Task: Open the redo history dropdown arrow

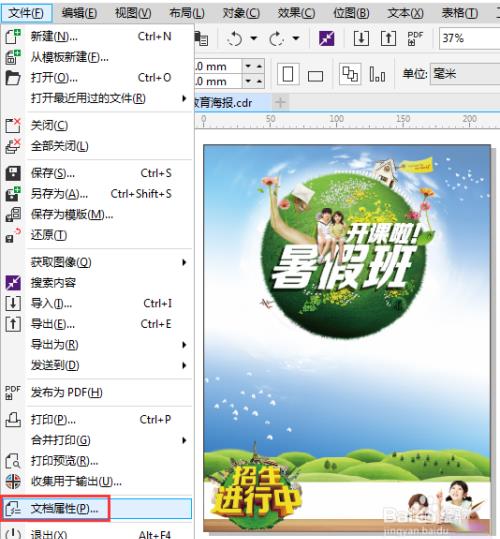Action: pos(296,38)
